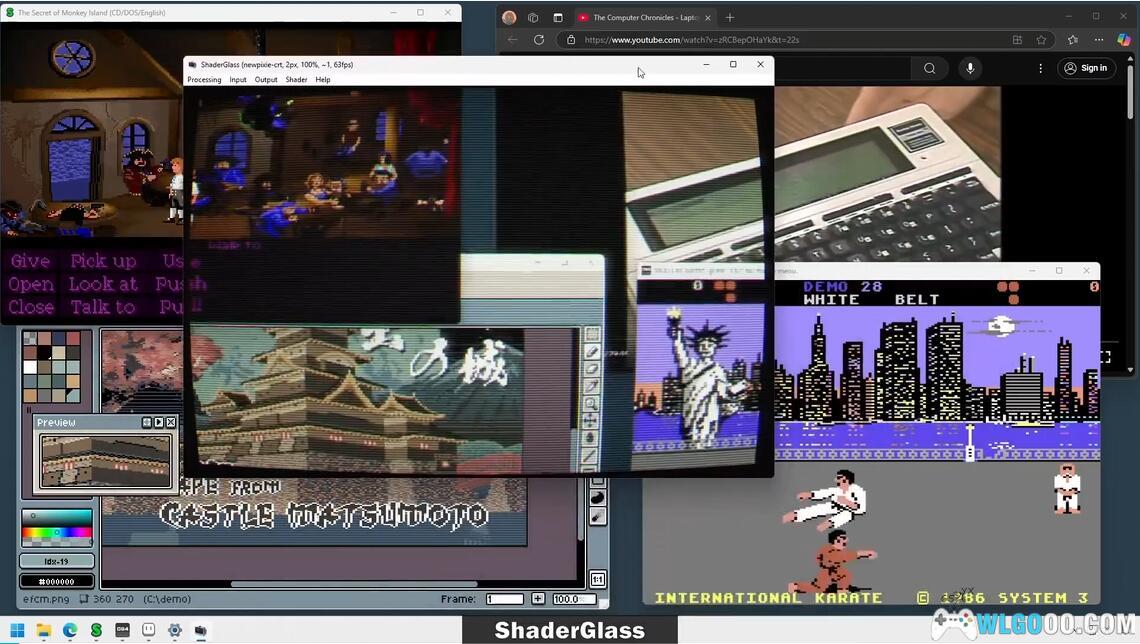Screen dimensions: 1140x644
Task: Click the plus button next to Frame field
Action: 538,599
